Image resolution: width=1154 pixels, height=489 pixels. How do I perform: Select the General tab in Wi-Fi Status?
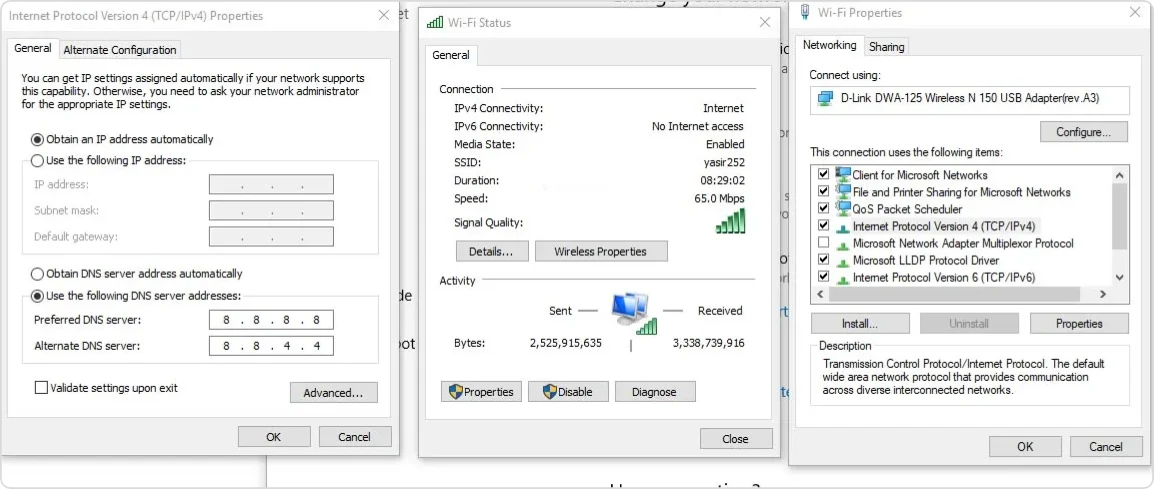(x=451, y=55)
